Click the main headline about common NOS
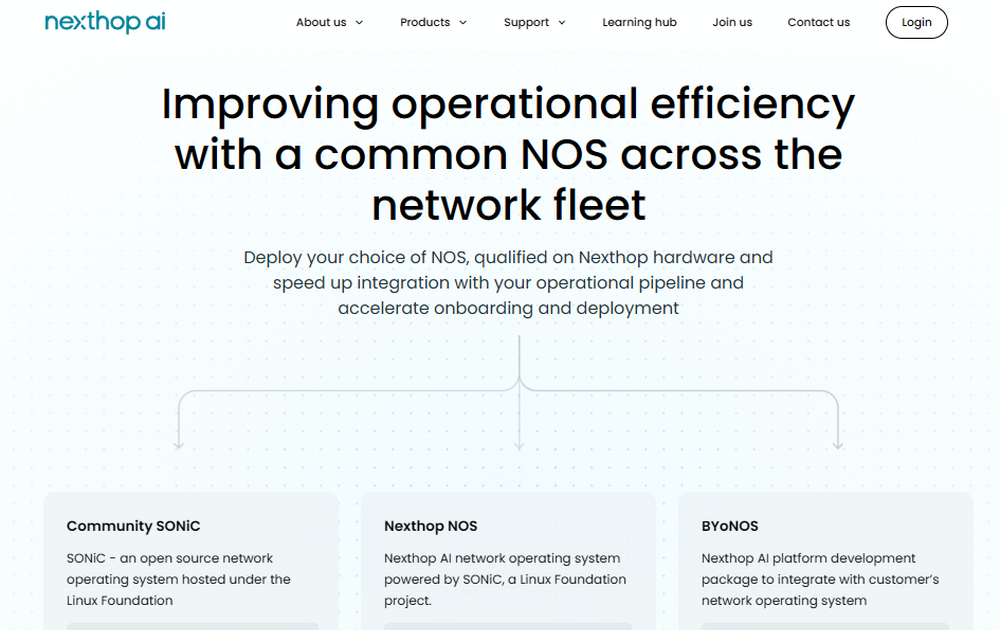Screen dimensions: 1000x630 [508, 154]
